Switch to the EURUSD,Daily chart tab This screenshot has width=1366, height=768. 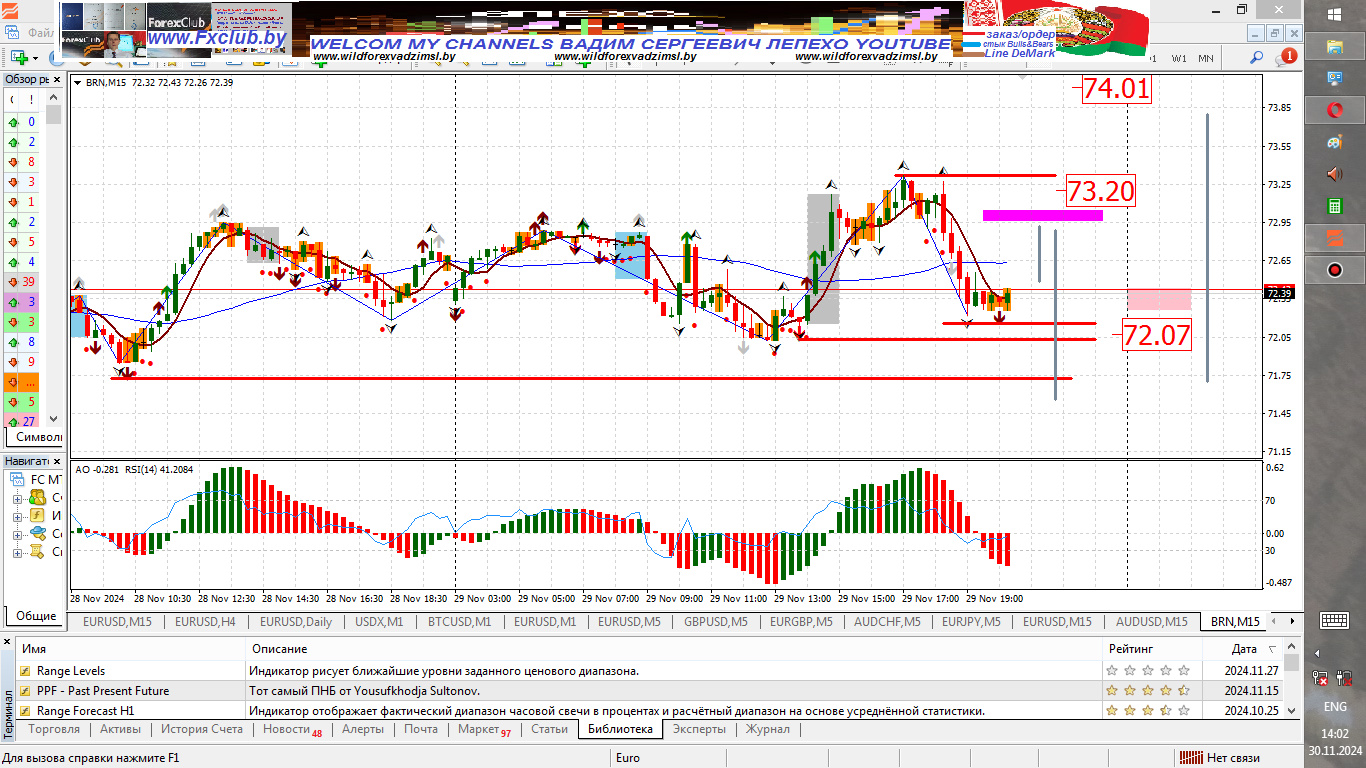pyautogui.click(x=295, y=621)
